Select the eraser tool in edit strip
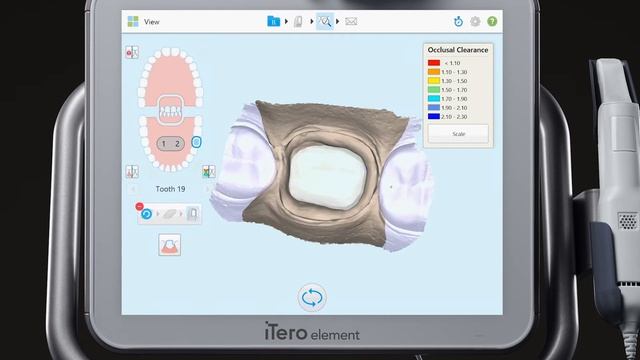The height and width of the screenshot is (360, 640). [x=170, y=214]
